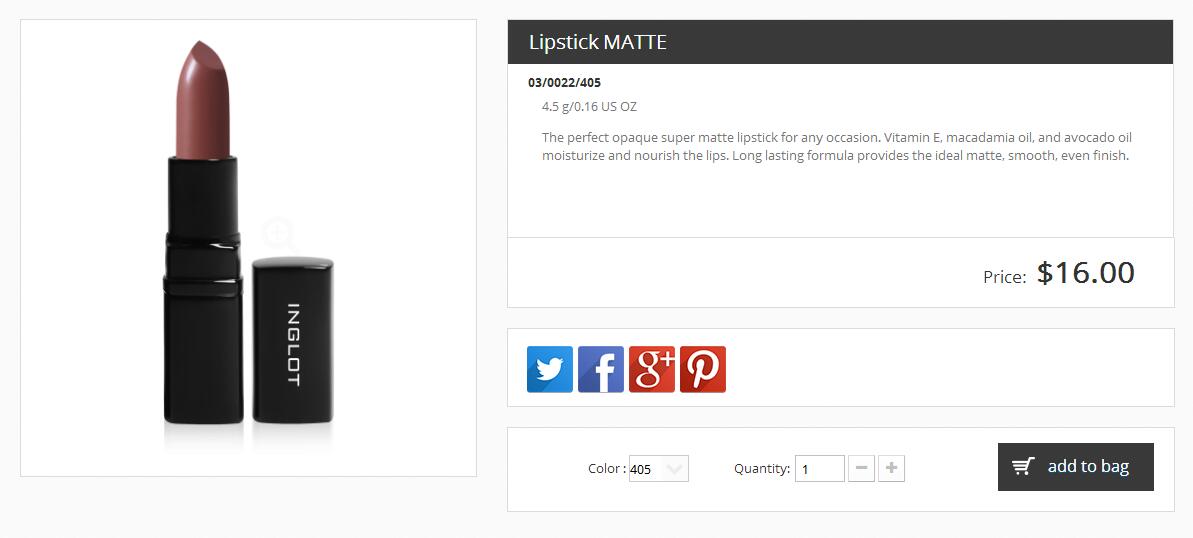Screen dimensions: 1193x538
Task: Share lipstick on Google Plus
Action: click(x=652, y=369)
